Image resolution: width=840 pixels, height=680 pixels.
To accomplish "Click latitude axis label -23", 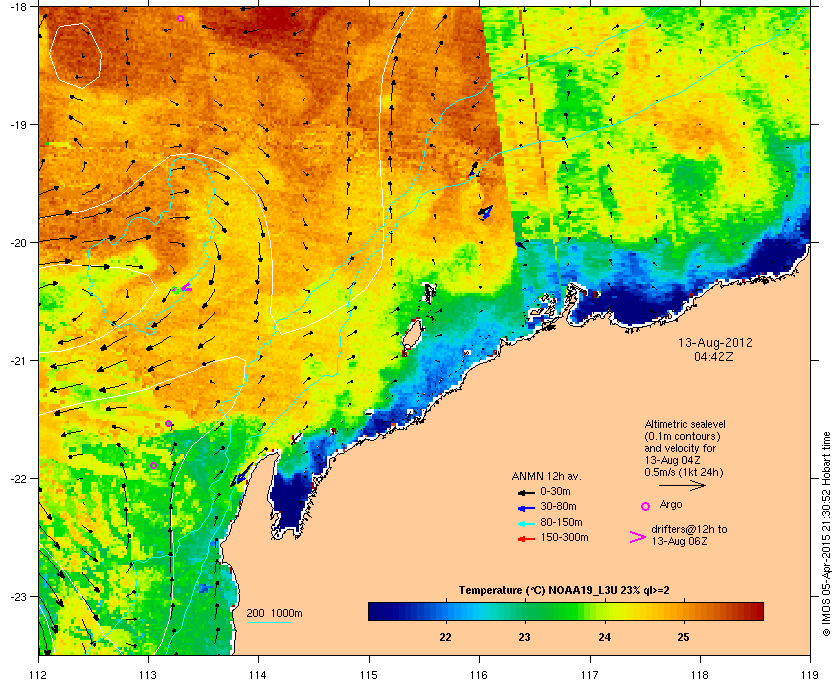I will (x=18, y=596).
